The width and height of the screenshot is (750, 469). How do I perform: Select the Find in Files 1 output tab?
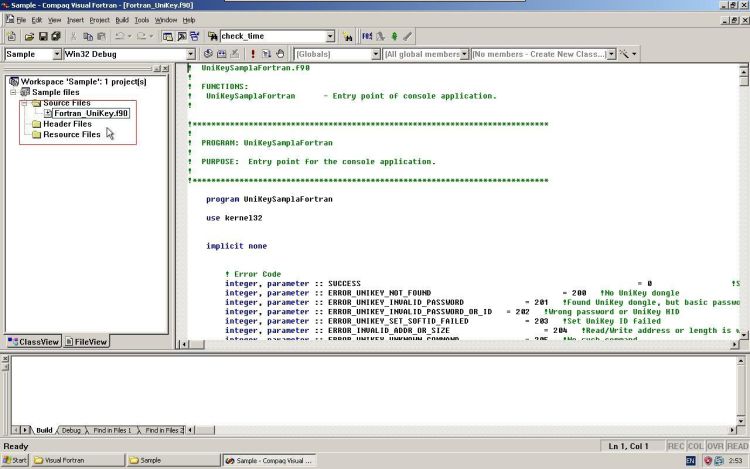[x=112, y=430]
